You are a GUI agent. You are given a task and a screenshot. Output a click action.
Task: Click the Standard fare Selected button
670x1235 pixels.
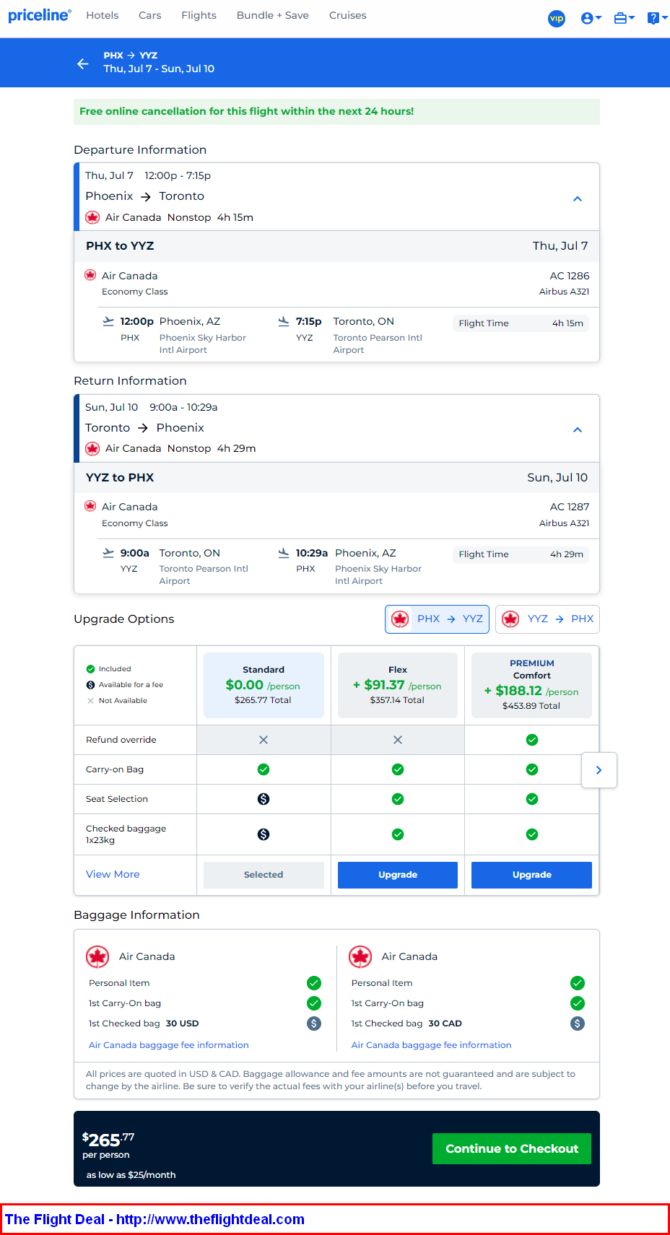[264, 875]
